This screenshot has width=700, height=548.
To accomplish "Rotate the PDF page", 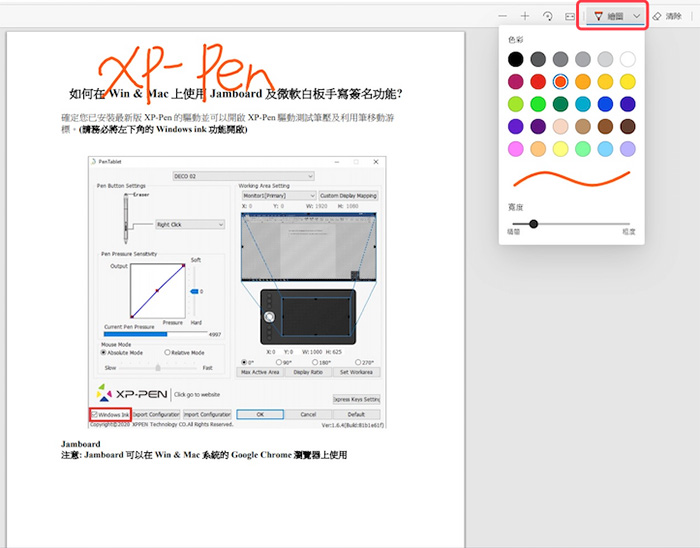I will point(547,17).
